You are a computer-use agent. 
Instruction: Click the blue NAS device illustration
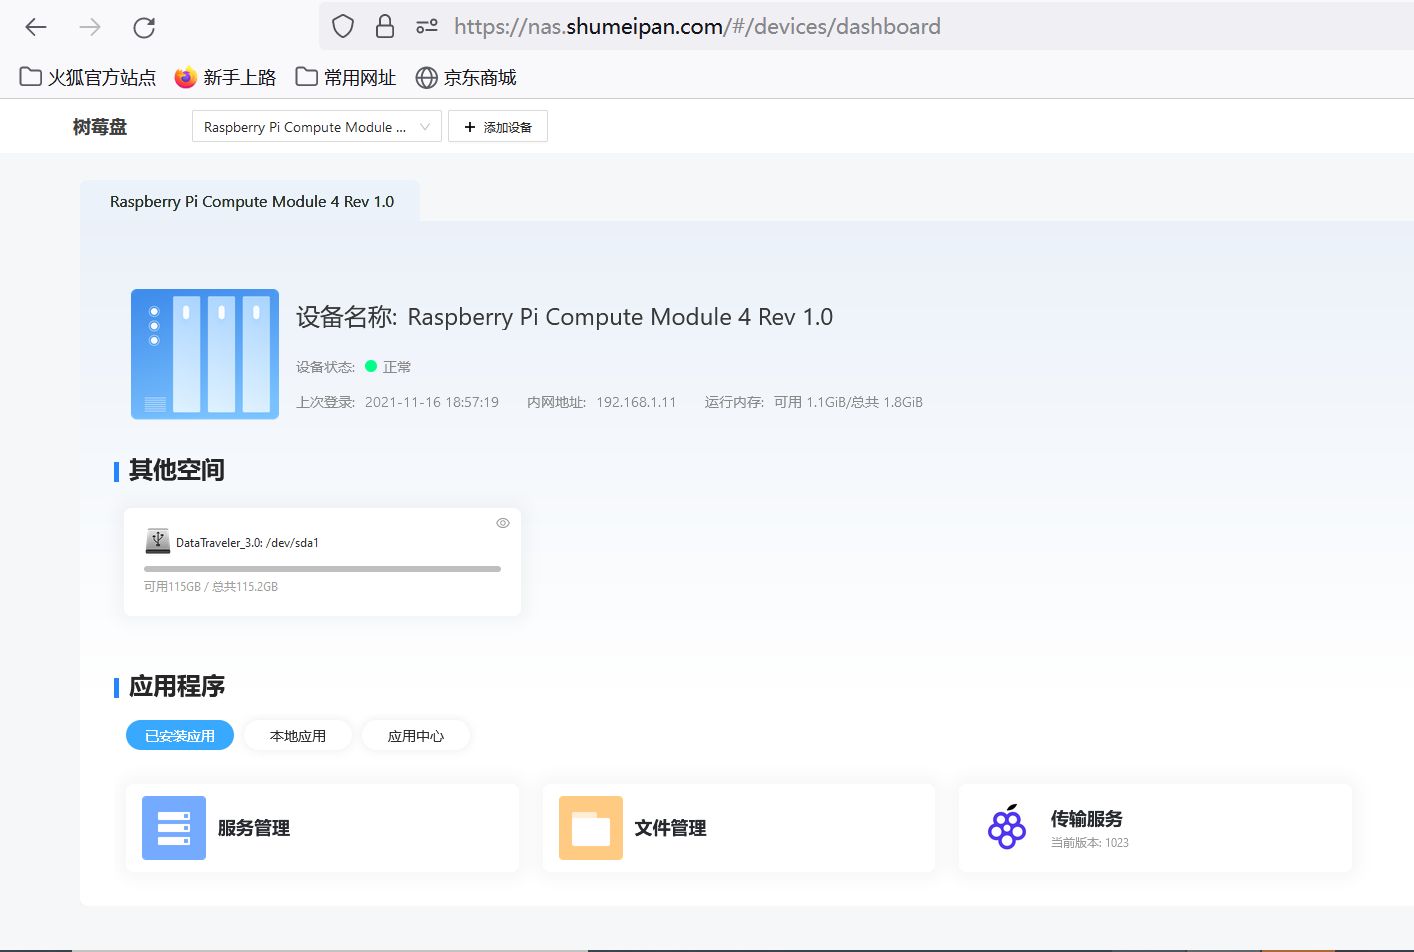(x=205, y=354)
